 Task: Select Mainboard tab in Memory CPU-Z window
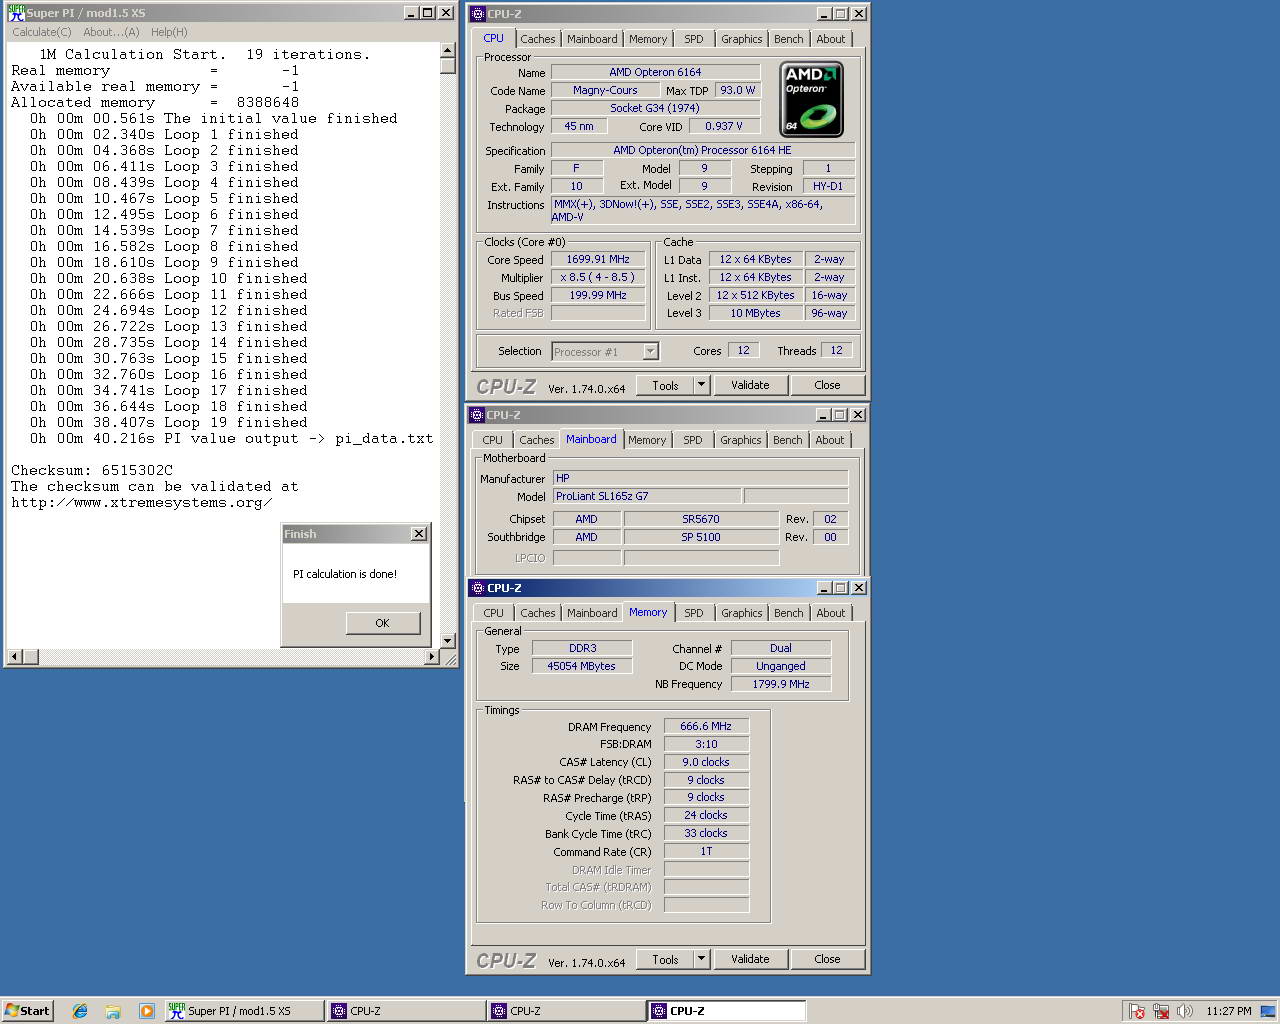pos(592,613)
